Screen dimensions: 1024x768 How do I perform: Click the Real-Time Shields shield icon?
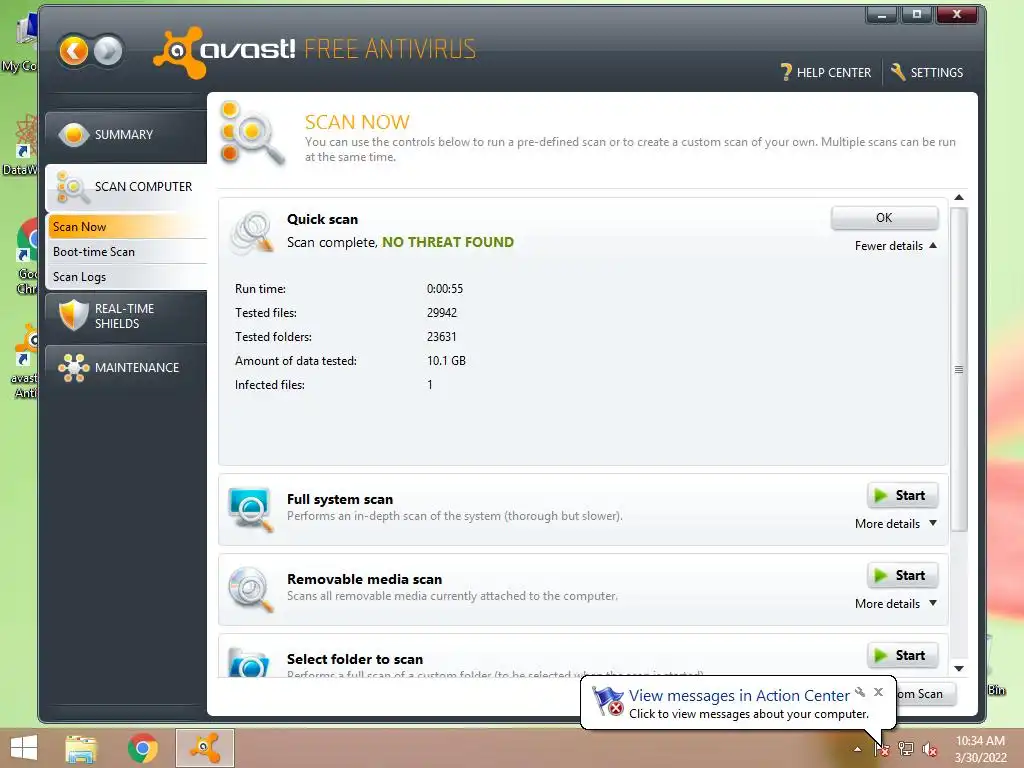[x=73, y=315]
